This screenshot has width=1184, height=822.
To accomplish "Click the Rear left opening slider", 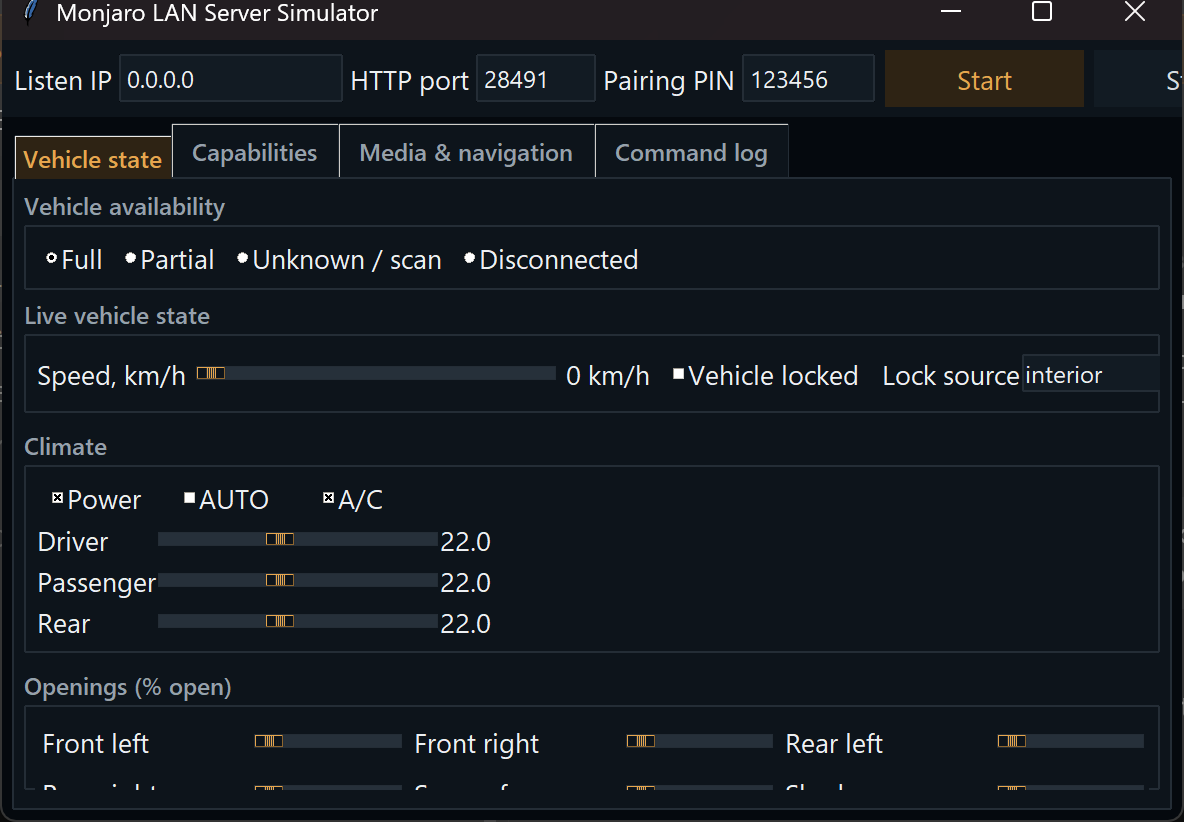I will [1071, 741].
